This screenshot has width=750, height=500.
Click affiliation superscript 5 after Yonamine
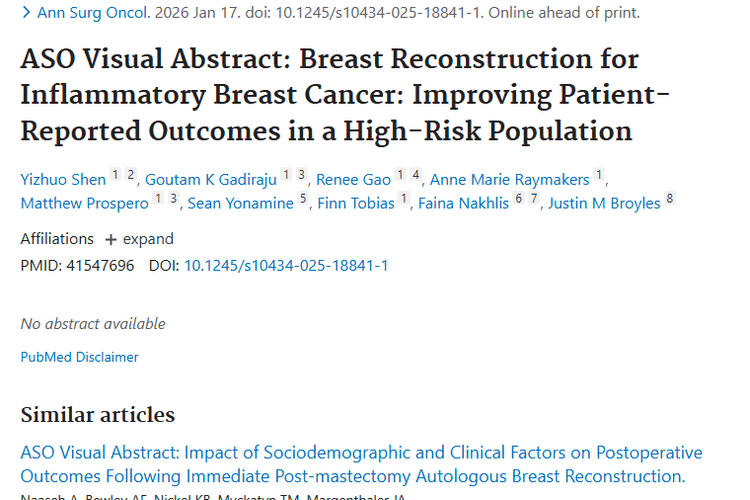(303, 199)
